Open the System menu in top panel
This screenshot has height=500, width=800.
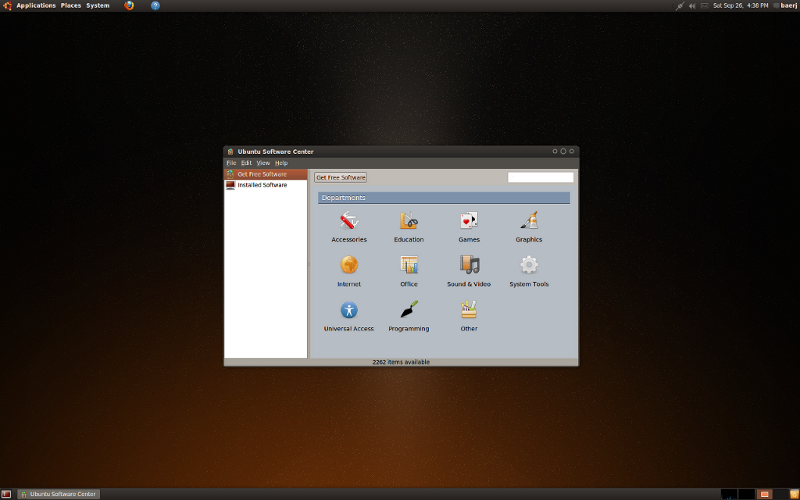[97, 6]
